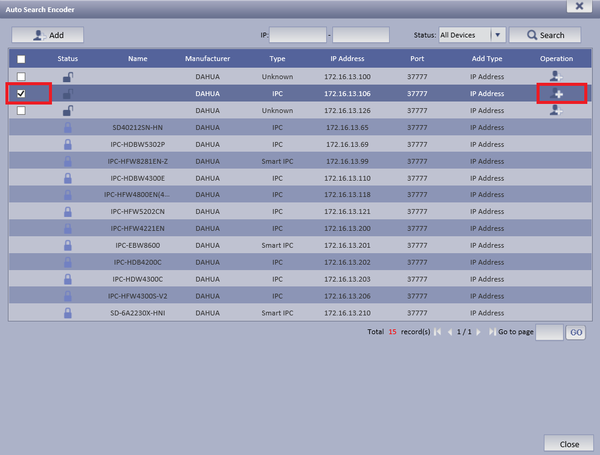The height and width of the screenshot is (455, 600).
Task: Uncheck the box for device 172.16.13.106
Action: [21, 93]
